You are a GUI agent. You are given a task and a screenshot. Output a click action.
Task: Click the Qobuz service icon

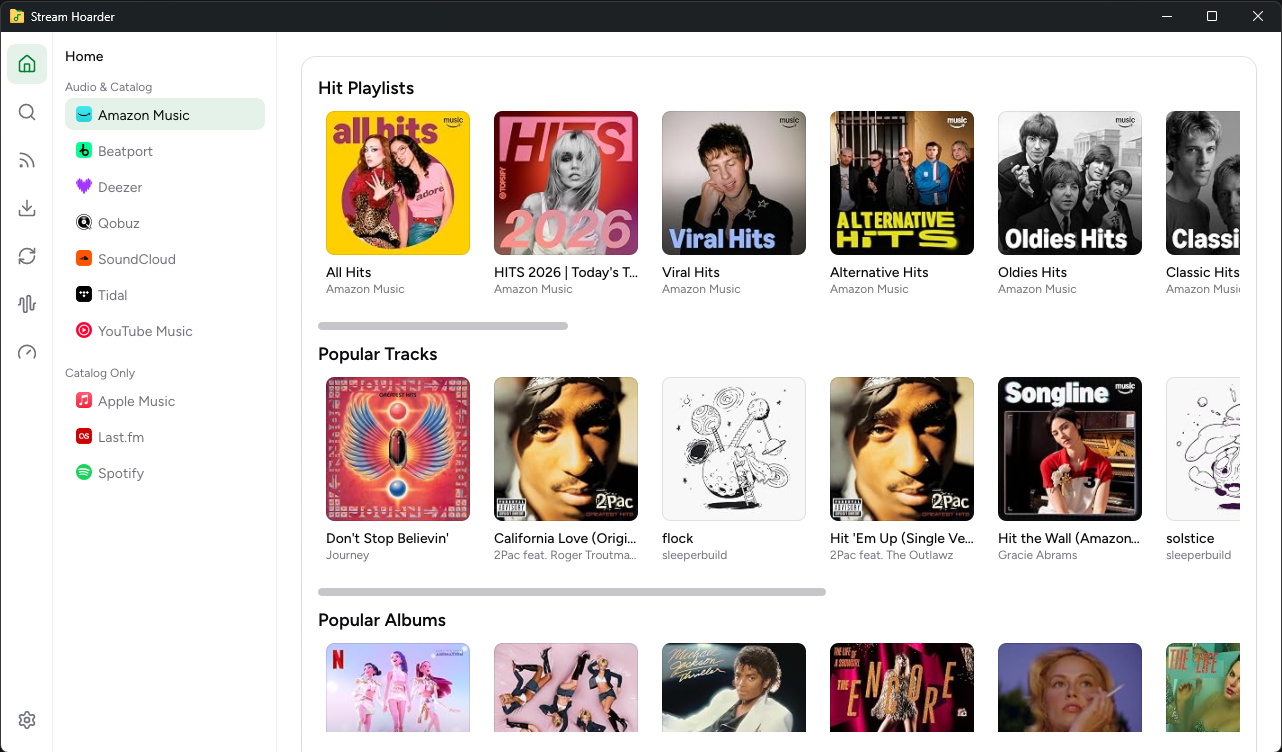(84, 223)
